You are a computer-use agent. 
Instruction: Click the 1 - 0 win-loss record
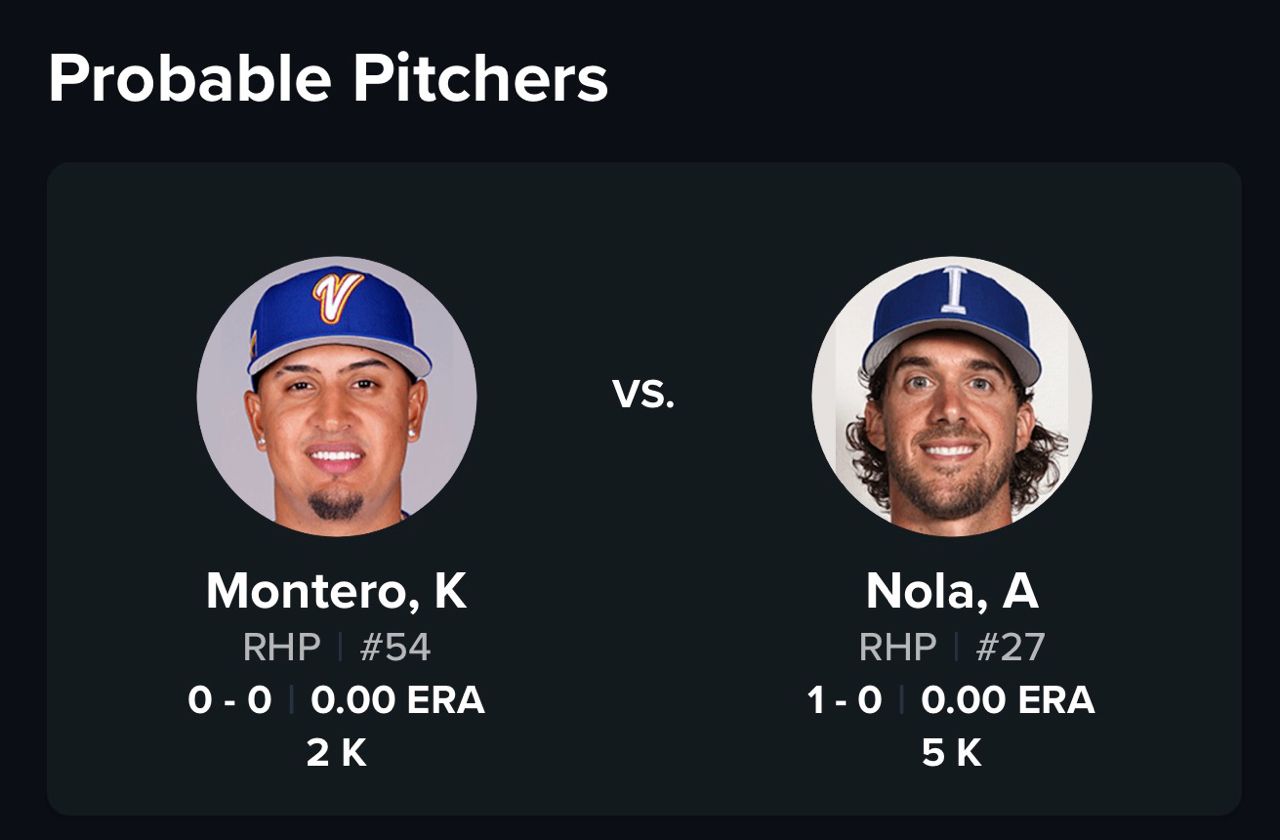click(845, 700)
